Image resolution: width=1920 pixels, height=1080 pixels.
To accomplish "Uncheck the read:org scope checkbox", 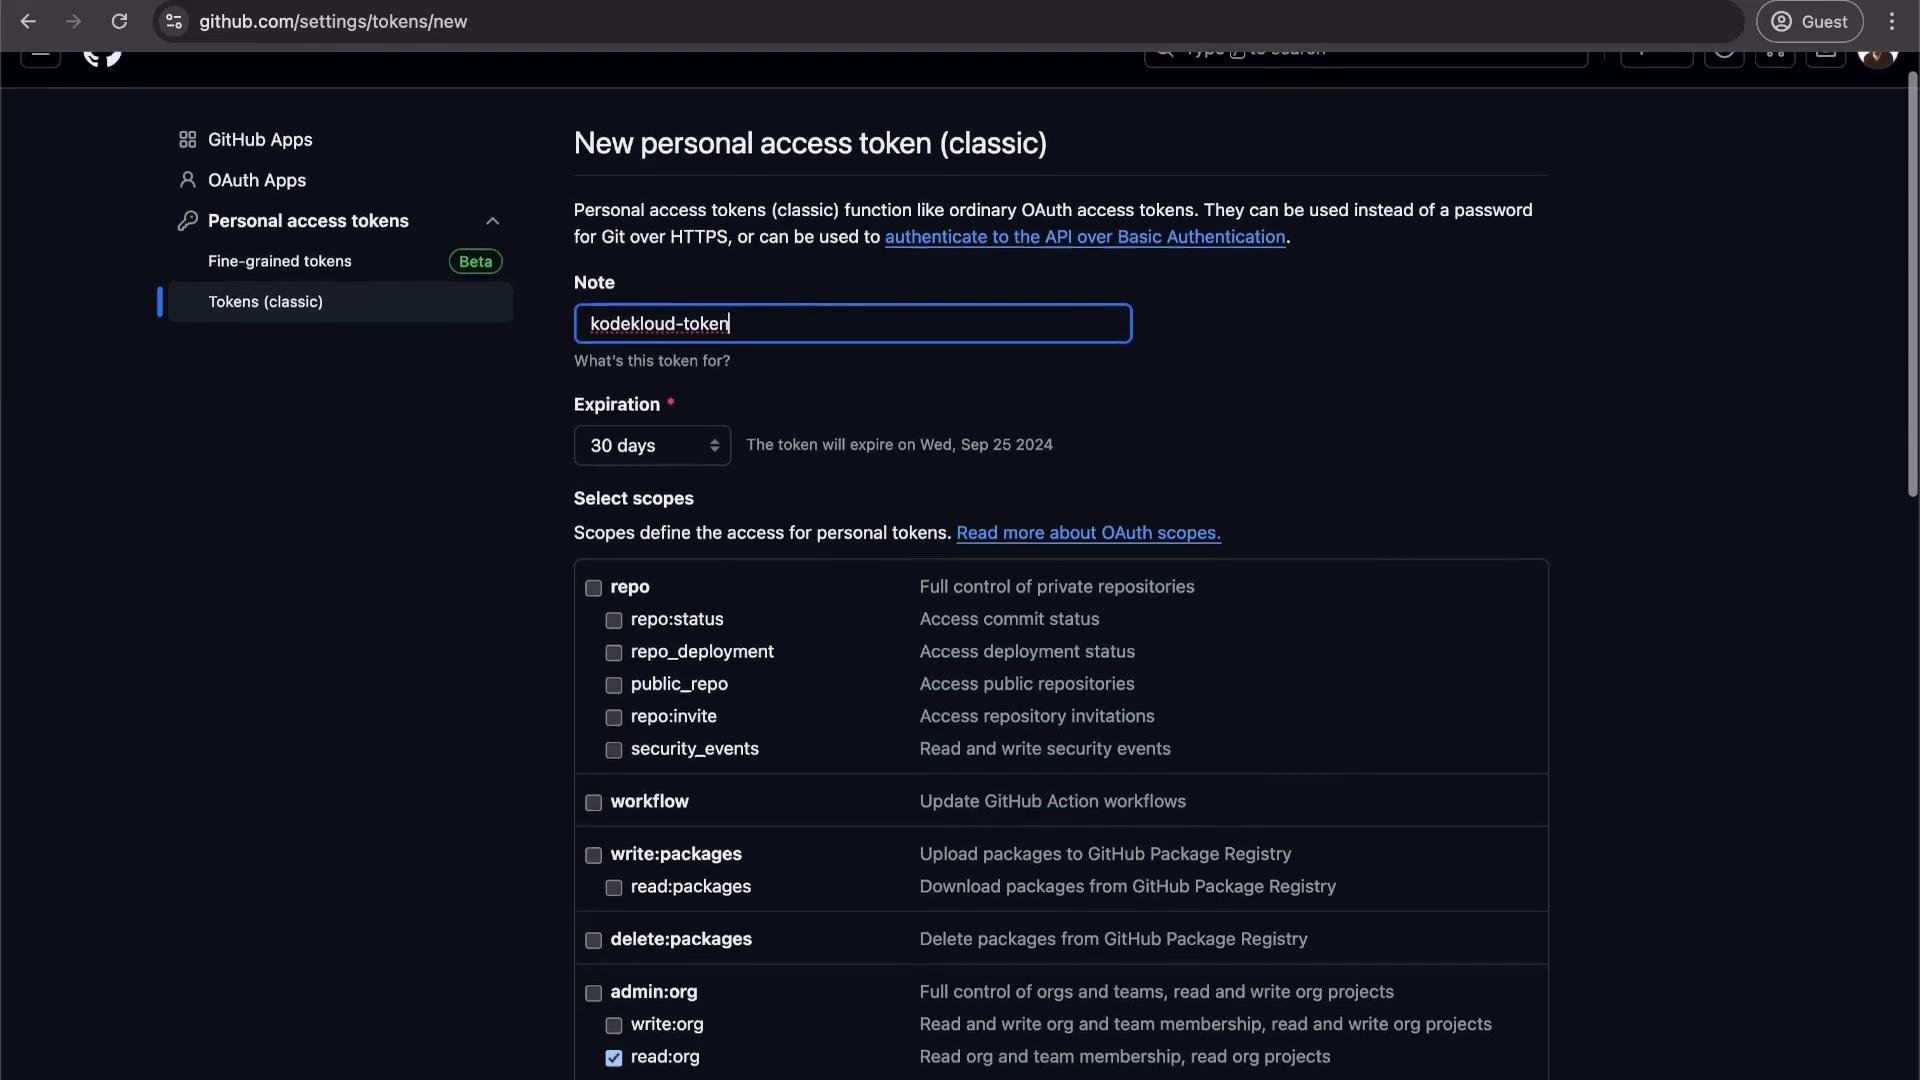I will point(614,1058).
